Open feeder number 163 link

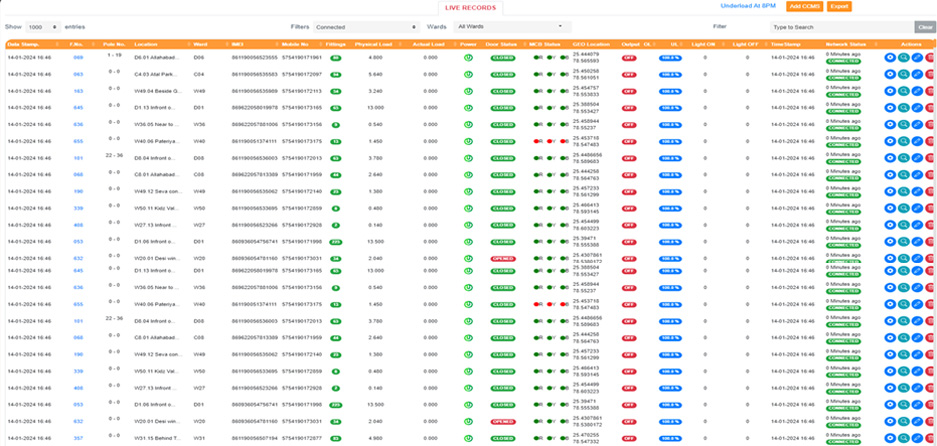pyautogui.click(x=78, y=91)
